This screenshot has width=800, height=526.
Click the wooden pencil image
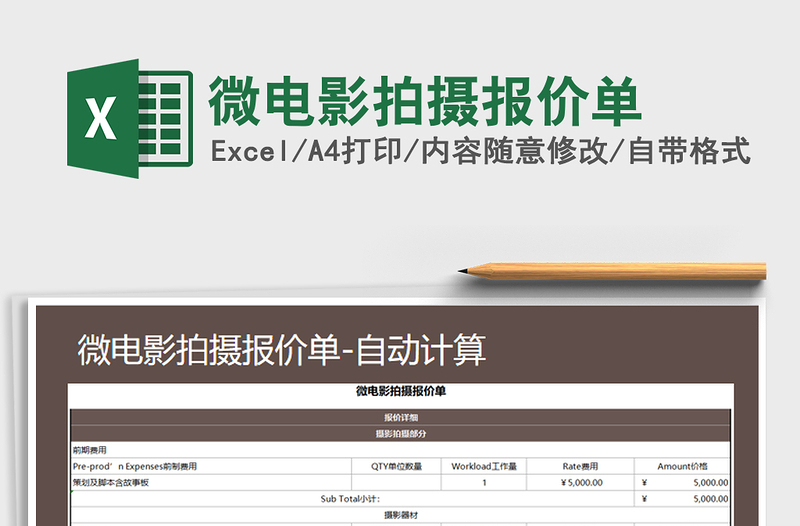[612, 271]
